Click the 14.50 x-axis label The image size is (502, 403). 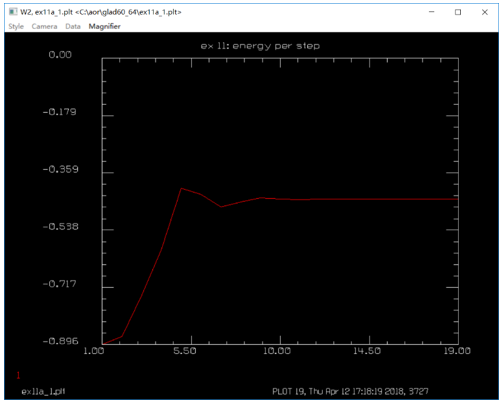pos(367,351)
